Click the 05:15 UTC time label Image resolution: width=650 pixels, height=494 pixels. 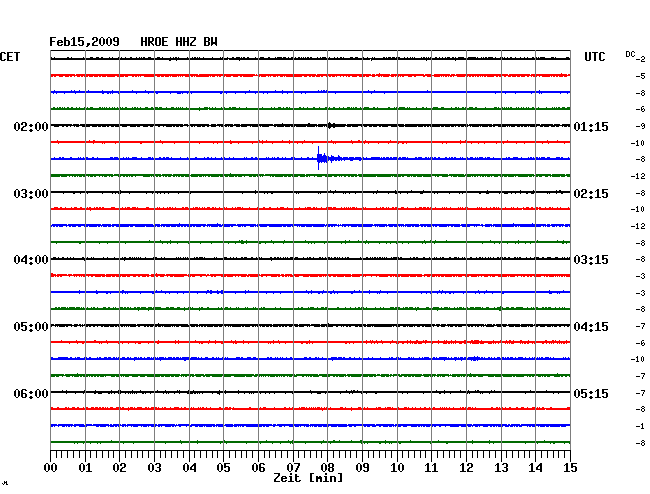tap(591, 393)
